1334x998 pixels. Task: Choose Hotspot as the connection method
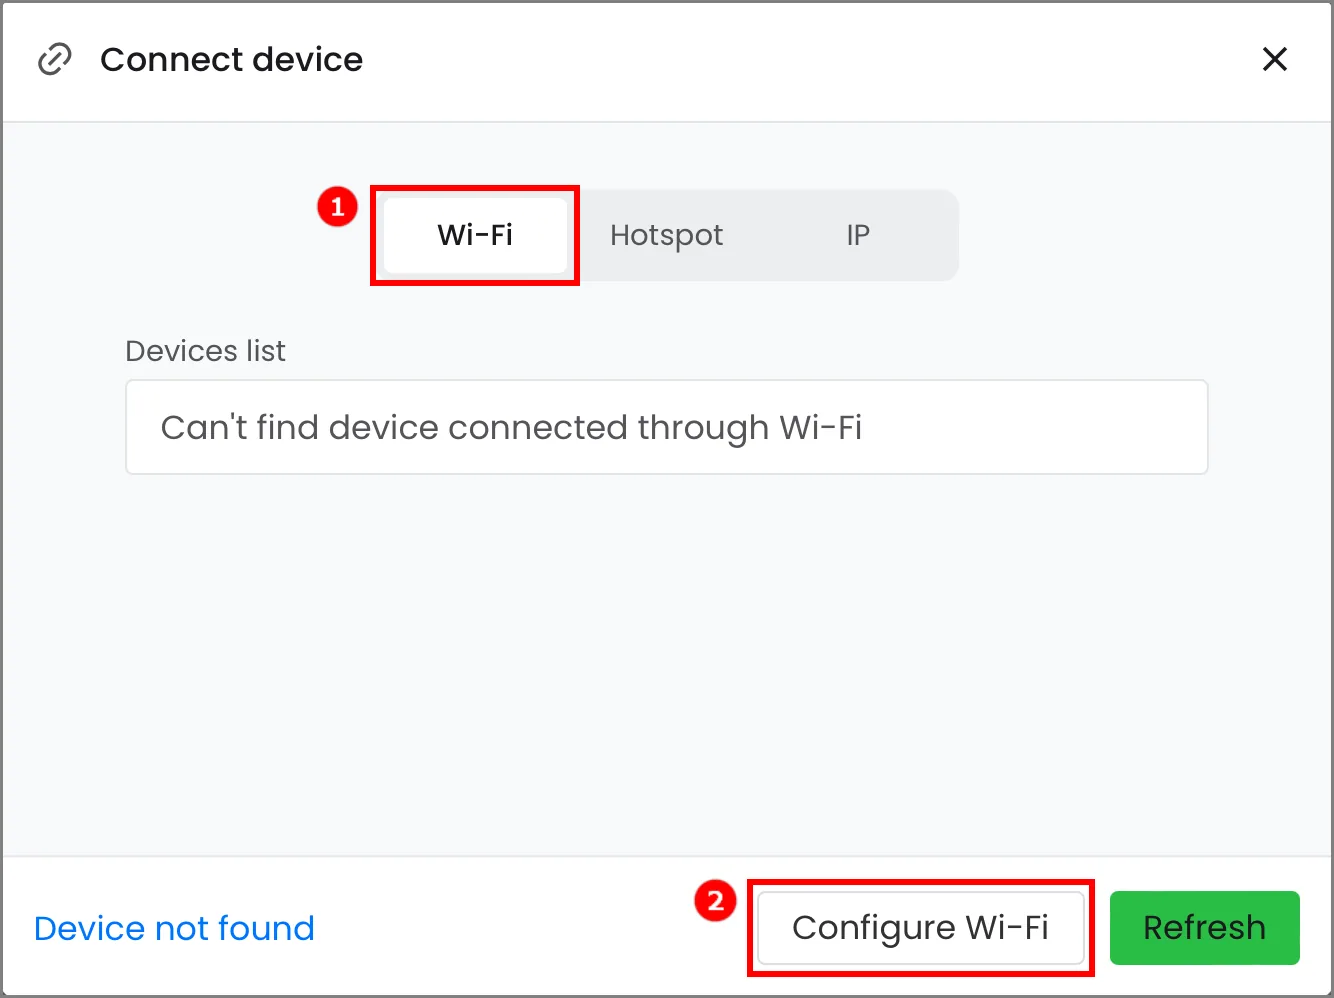666,235
